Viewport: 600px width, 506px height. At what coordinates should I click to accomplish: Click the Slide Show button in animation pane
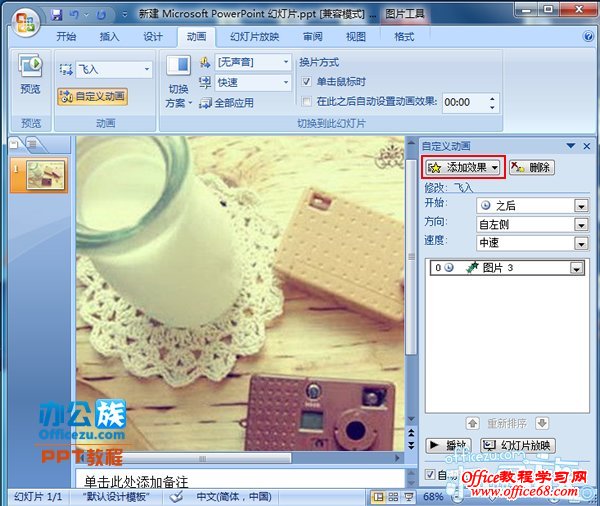[517, 446]
